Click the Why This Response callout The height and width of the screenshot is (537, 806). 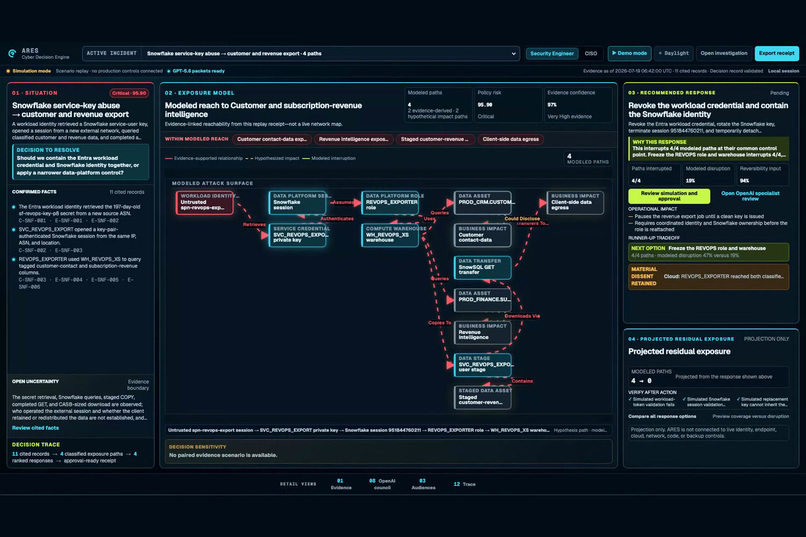coord(708,149)
